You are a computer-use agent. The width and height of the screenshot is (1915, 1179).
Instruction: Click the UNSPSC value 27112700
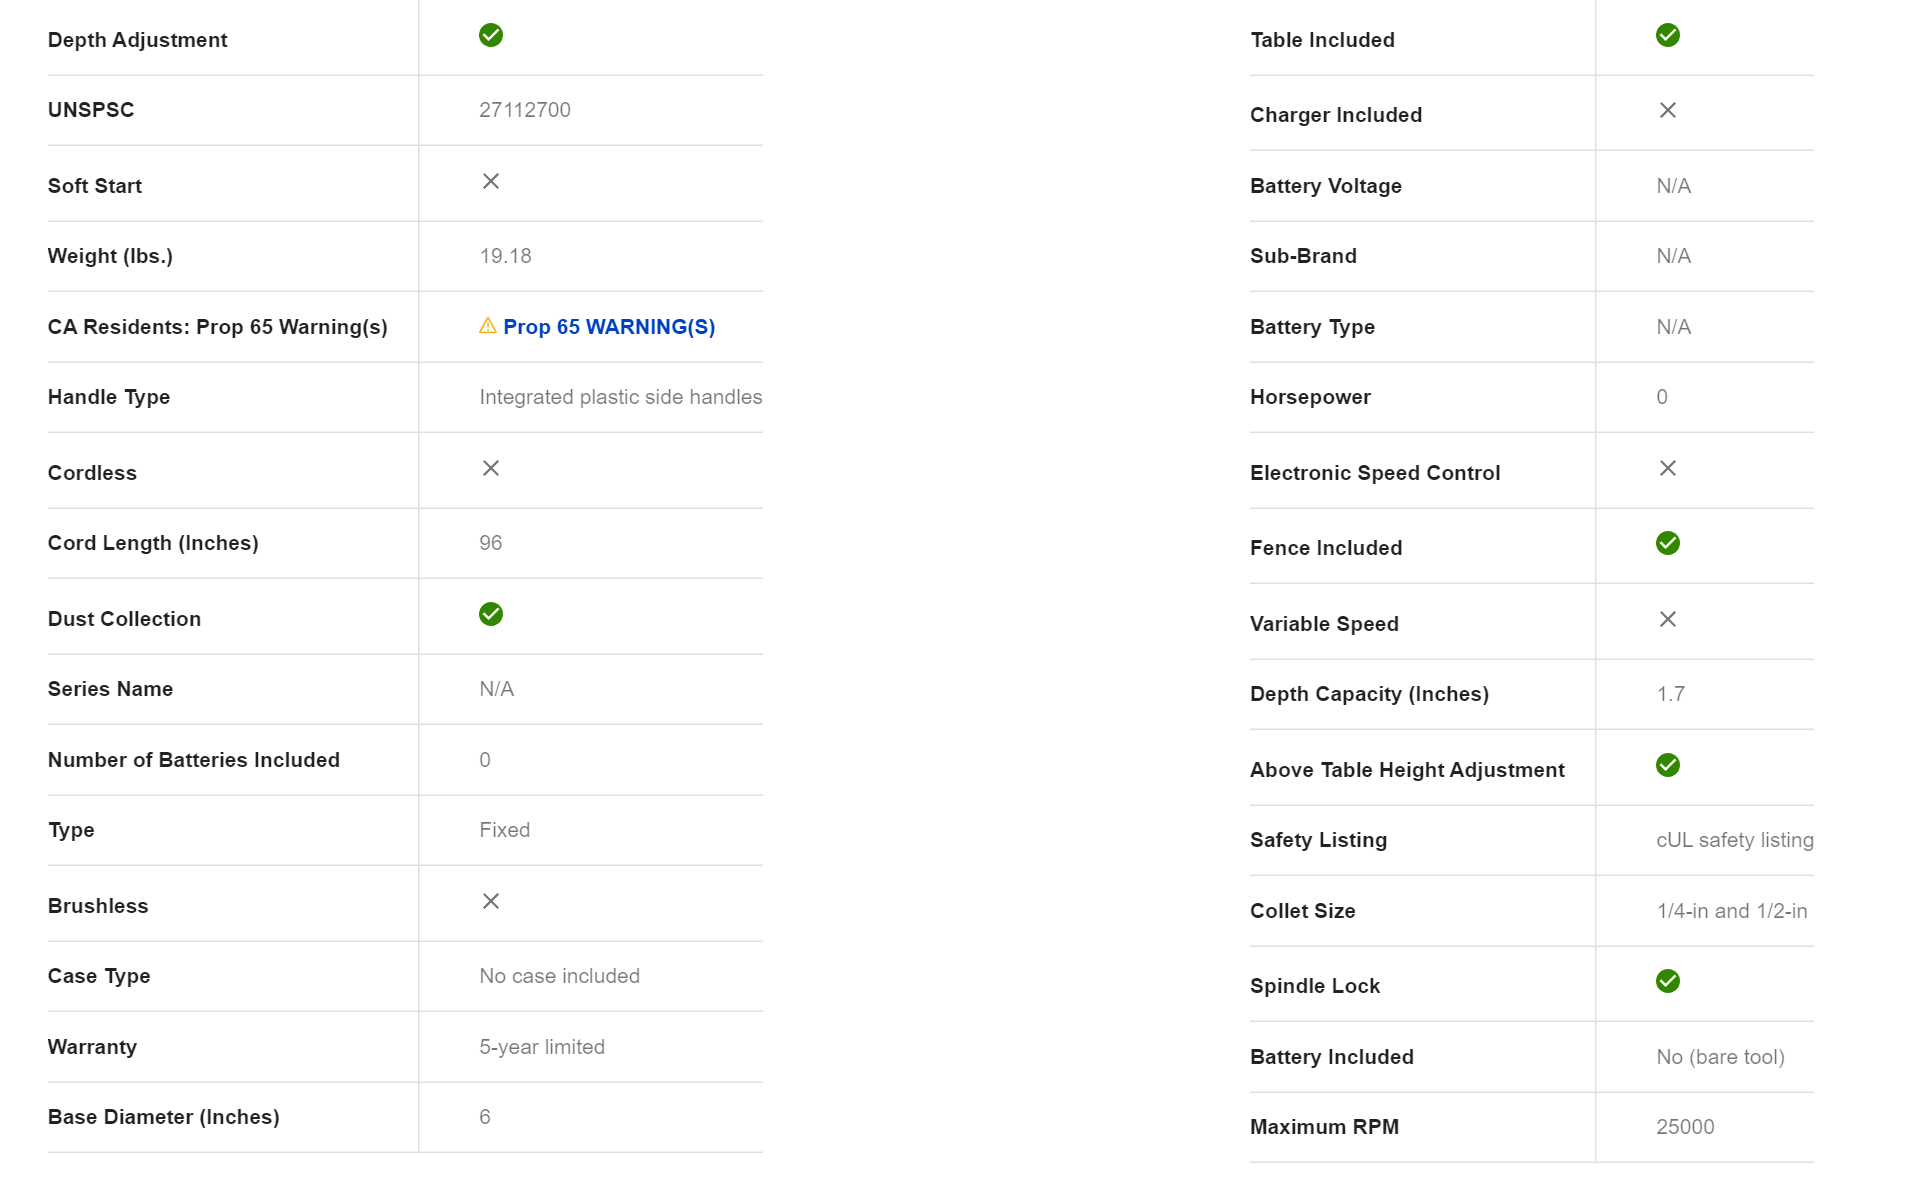[524, 110]
